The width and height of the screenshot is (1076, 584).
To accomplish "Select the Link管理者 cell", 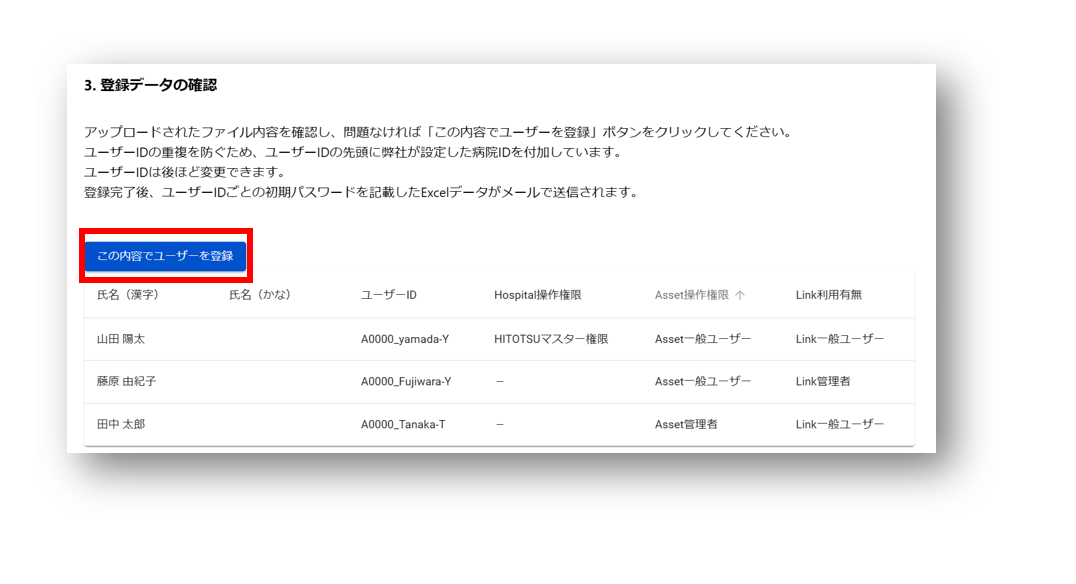I will click(x=822, y=381).
